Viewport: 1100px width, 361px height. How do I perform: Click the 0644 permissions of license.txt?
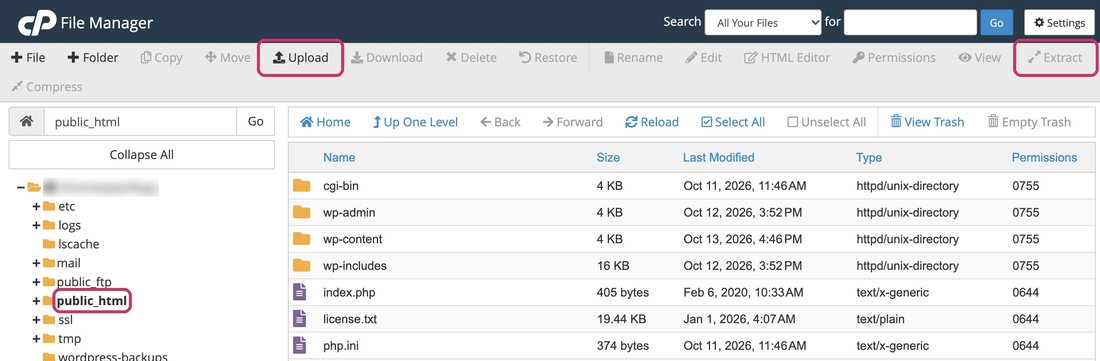[1026, 319]
